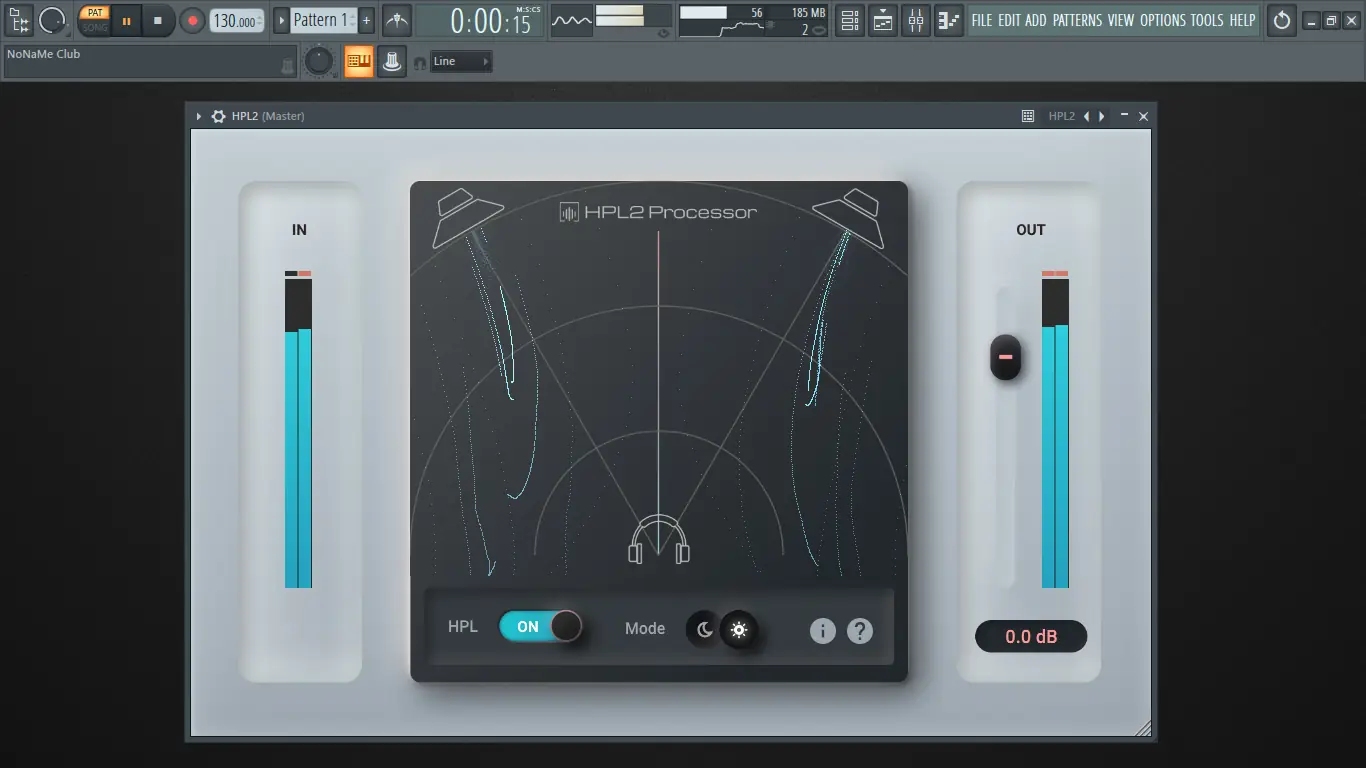The height and width of the screenshot is (768, 1366).
Task: Open HPL2 plugin settings gear icon
Action: pyautogui.click(x=219, y=117)
